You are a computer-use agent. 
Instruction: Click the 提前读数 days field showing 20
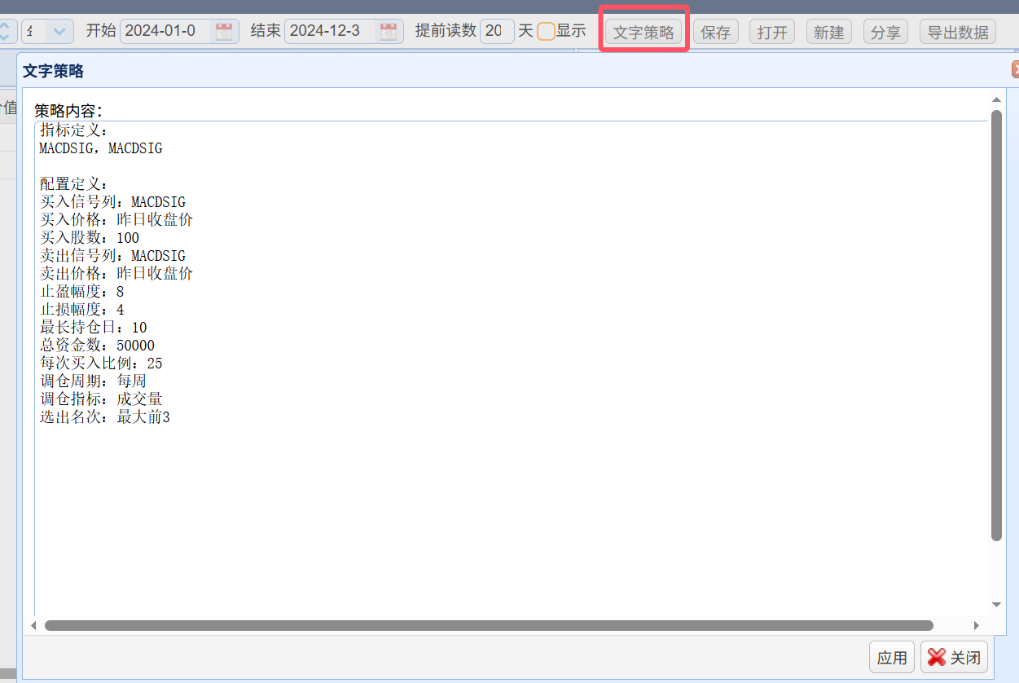497,31
